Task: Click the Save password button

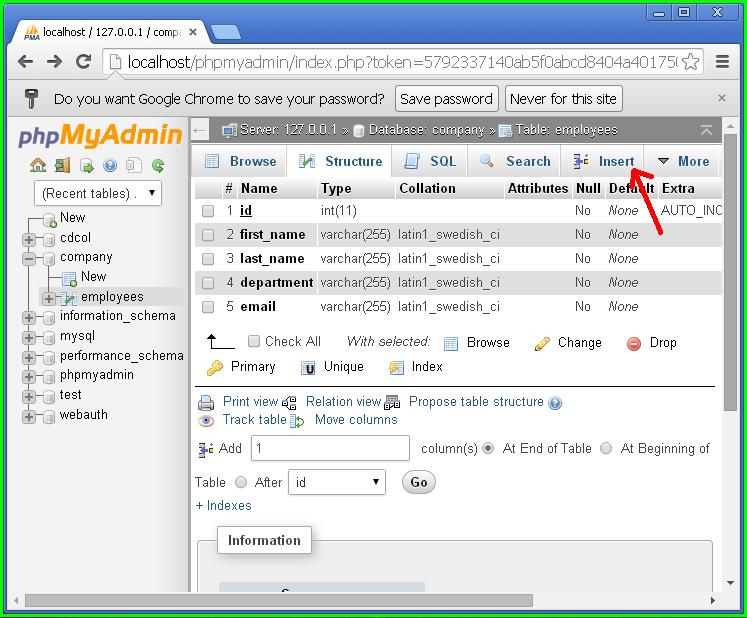Action: [446, 99]
